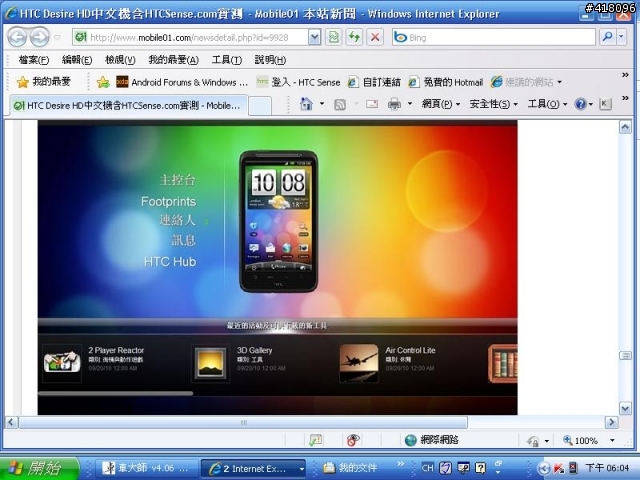Image resolution: width=640 pixels, height=480 pixels.
Task: Click the privacy report eye icon
Action: (353, 440)
